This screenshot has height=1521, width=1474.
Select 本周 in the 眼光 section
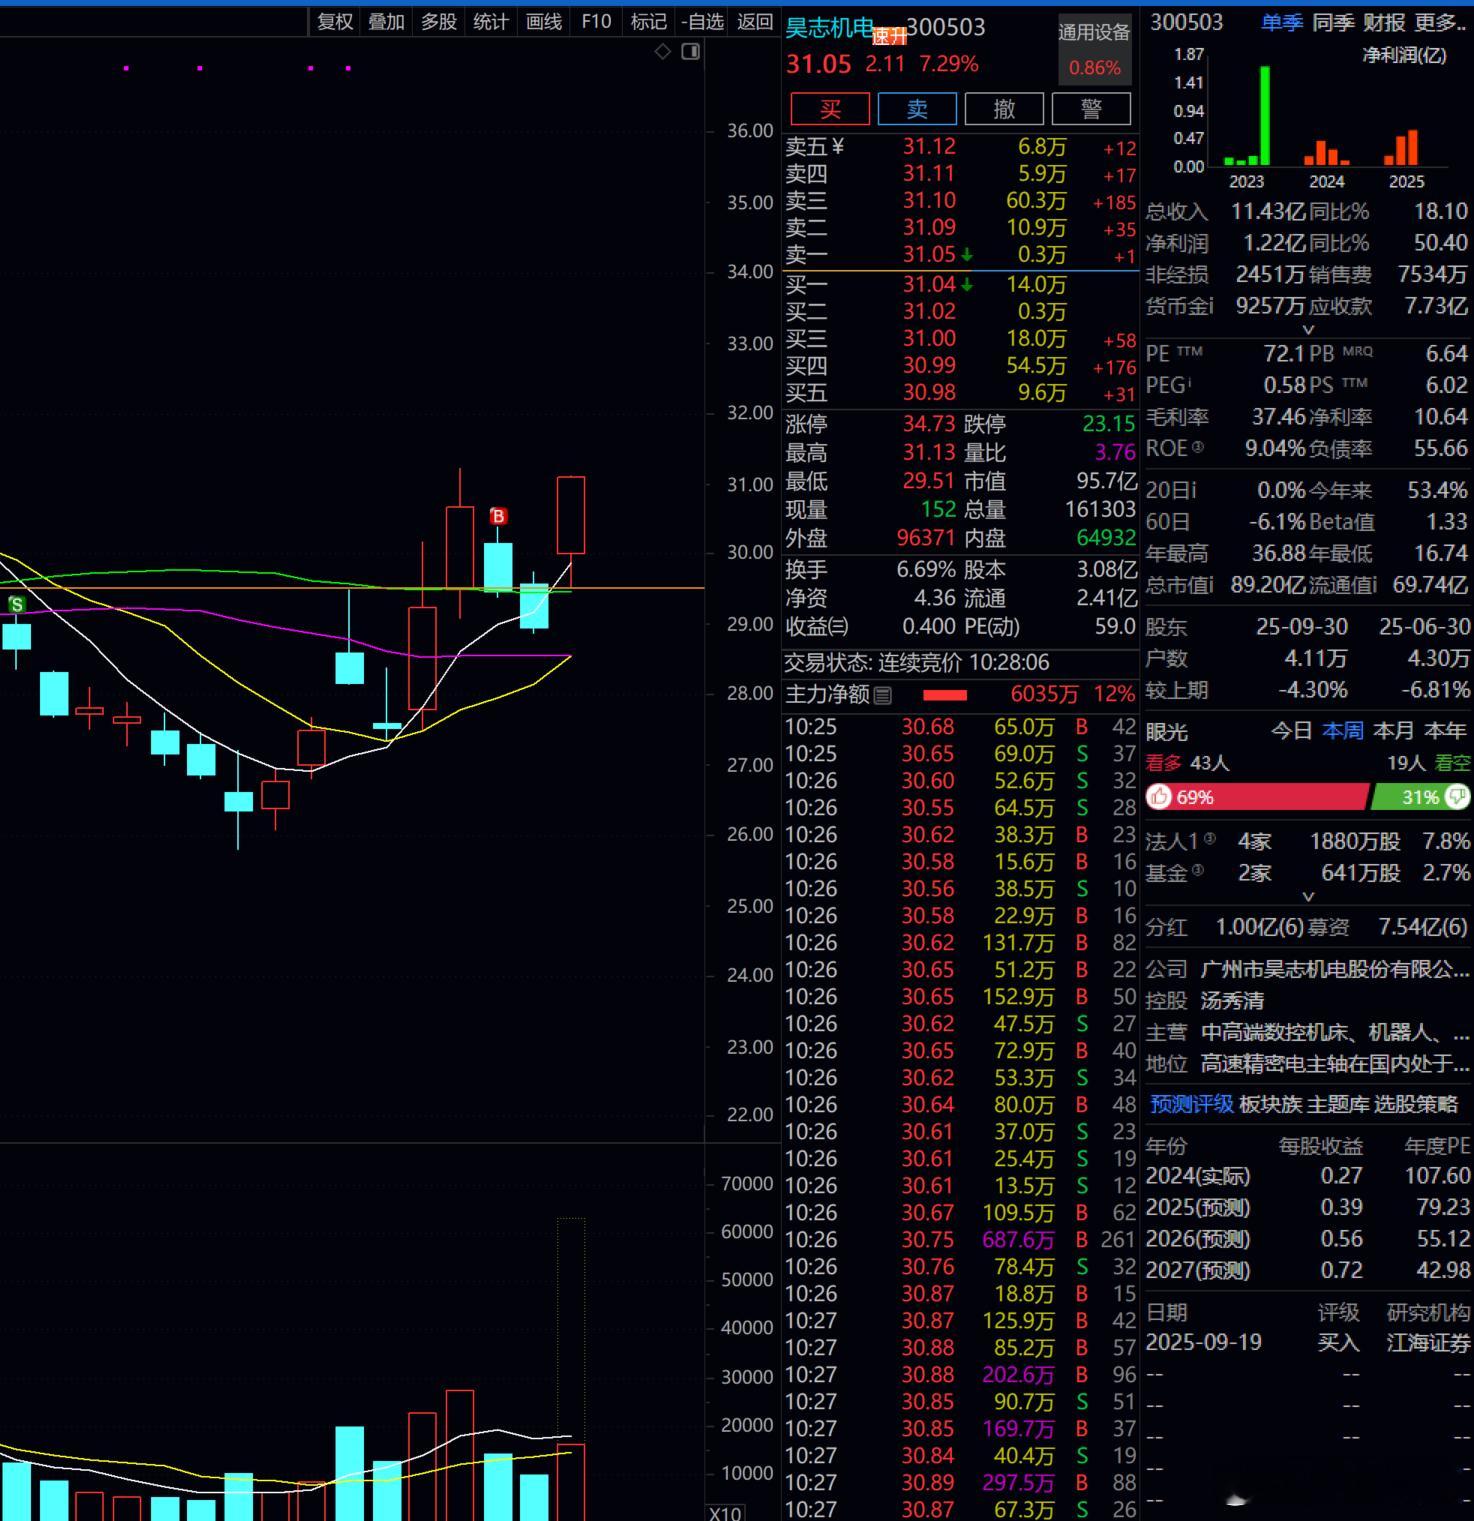pyautogui.click(x=1342, y=731)
